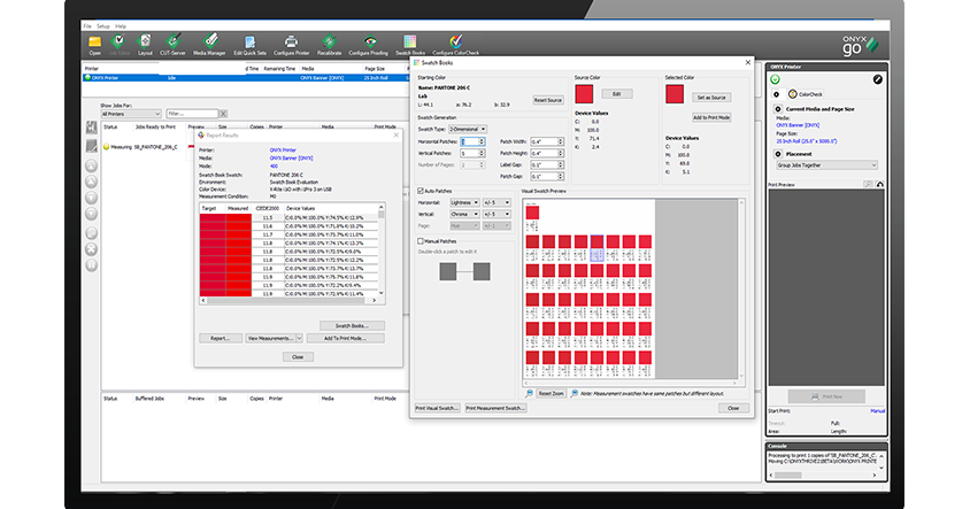Click the Manual link next to Start Print
The height and width of the screenshot is (509, 970).
[x=877, y=411]
